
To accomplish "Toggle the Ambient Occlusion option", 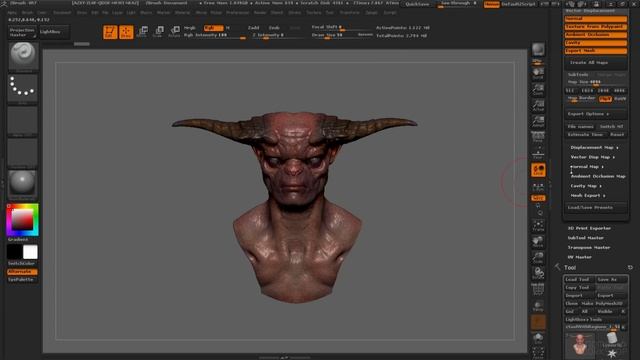I will pyautogui.click(x=596, y=35).
